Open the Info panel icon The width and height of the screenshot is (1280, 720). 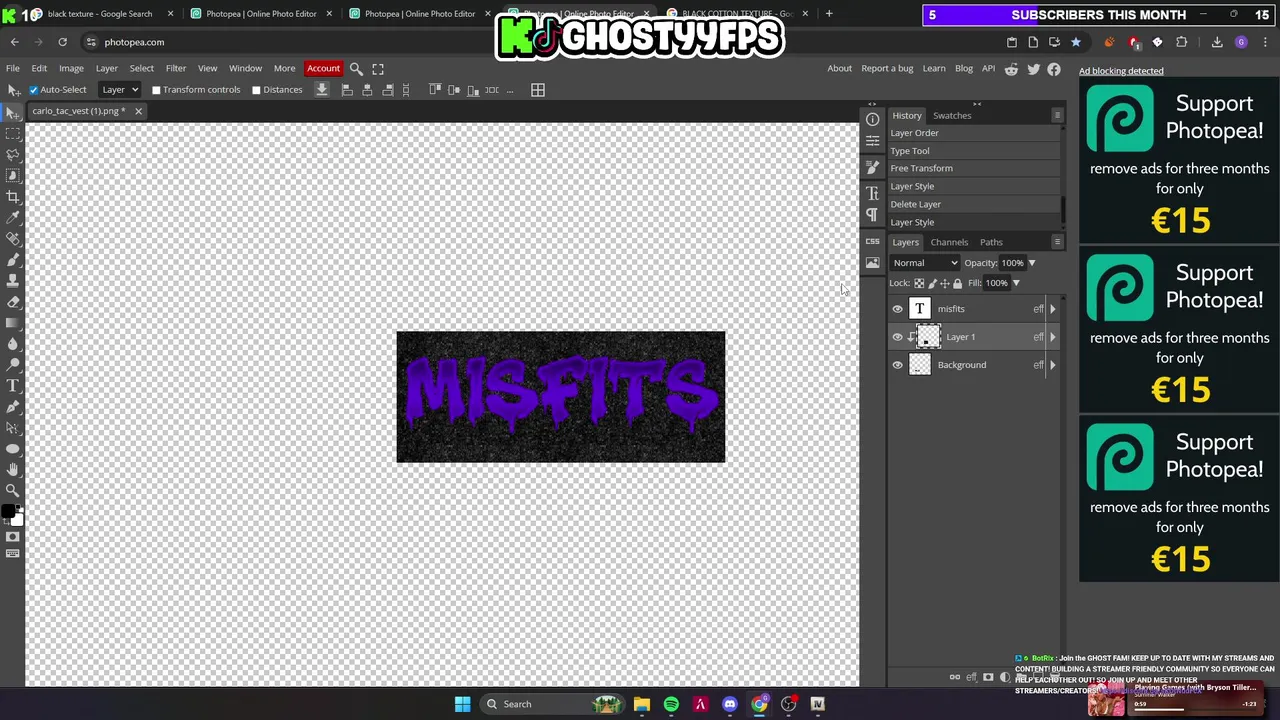tap(872, 119)
